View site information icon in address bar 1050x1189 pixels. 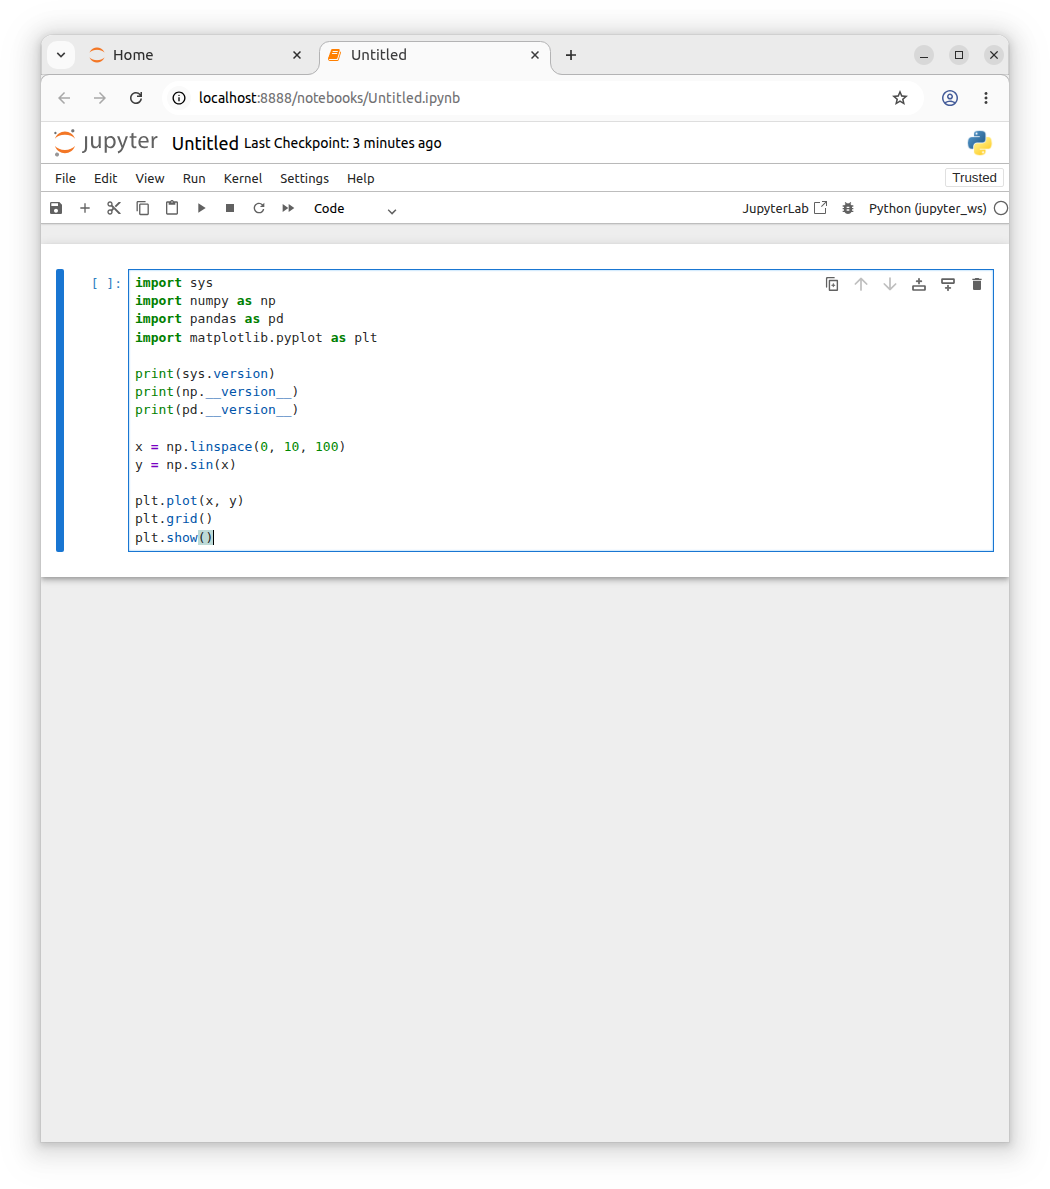tap(179, 98)
